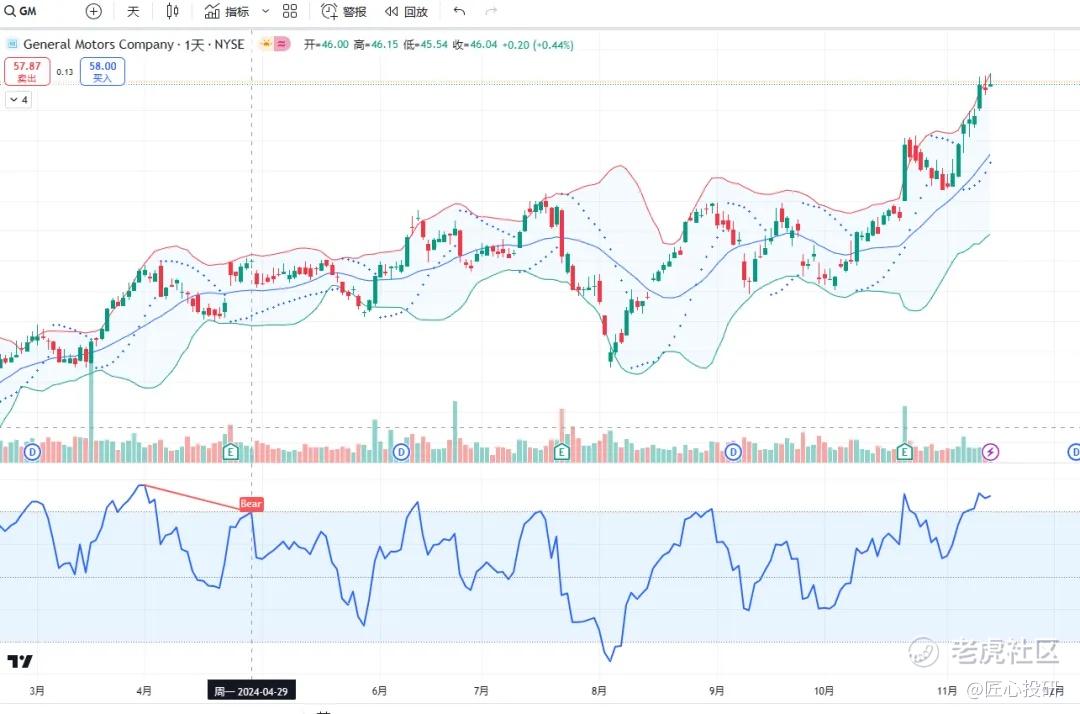Image resolution: width=1080 pixels, height=714 pixels.
Task: Open the 天 time interval selector
Action: point(133,11)
